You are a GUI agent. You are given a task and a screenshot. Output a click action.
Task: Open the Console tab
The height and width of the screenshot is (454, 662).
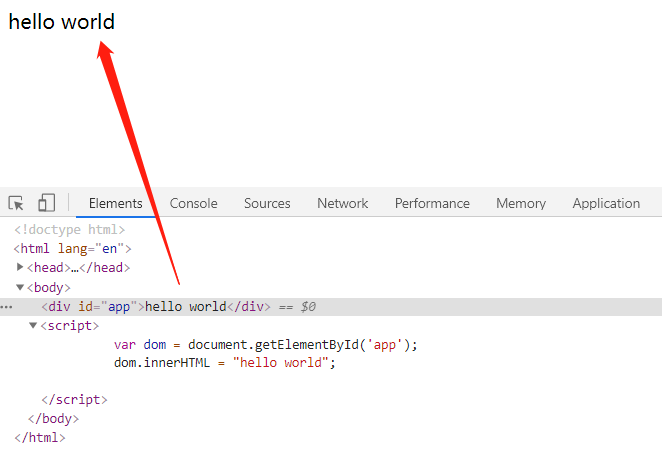click(193, 203)
